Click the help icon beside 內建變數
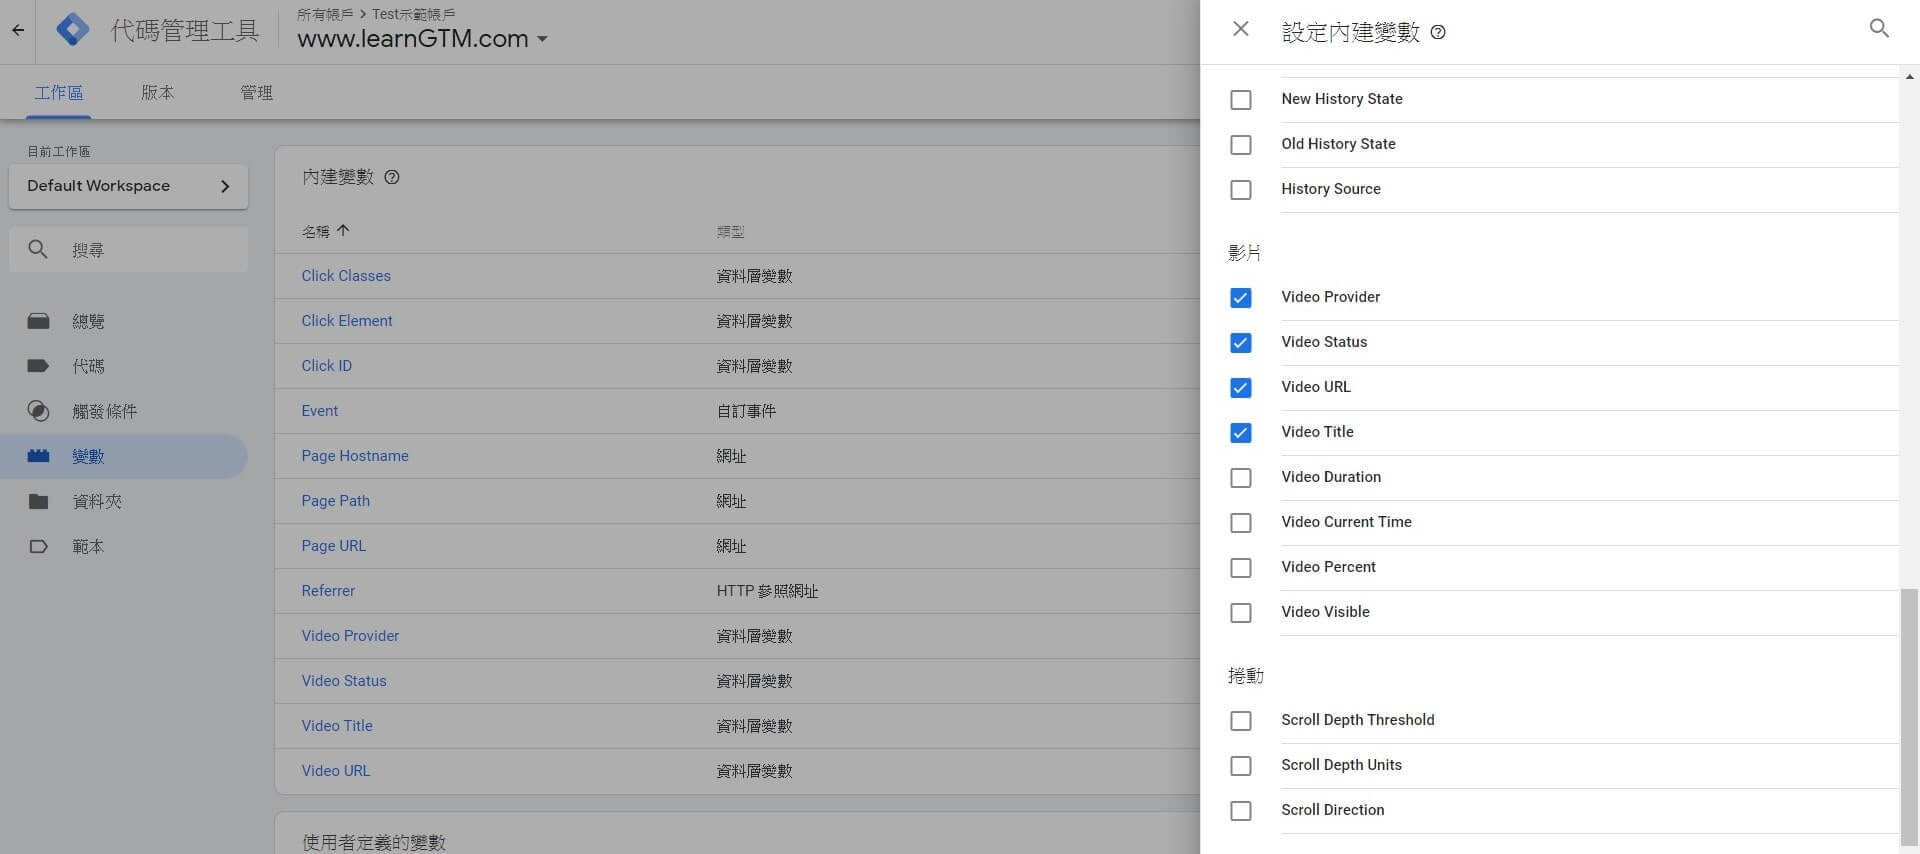Image resolution: width=1920 pixels, height=854 pixels. (x=392, y=177)
